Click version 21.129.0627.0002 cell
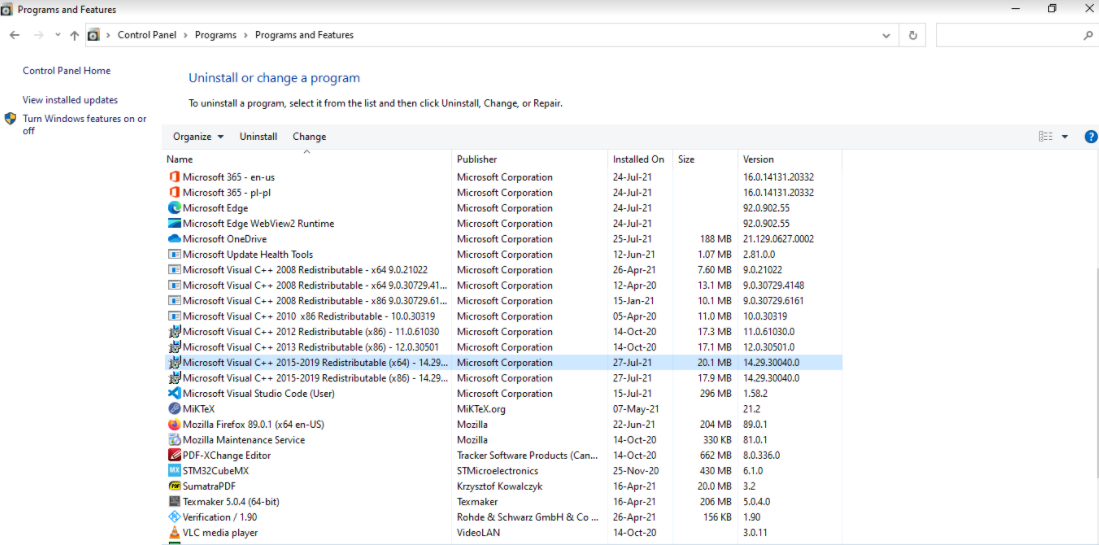The height and width of the screenshot is (545, 1099). (x=778, y=239)
